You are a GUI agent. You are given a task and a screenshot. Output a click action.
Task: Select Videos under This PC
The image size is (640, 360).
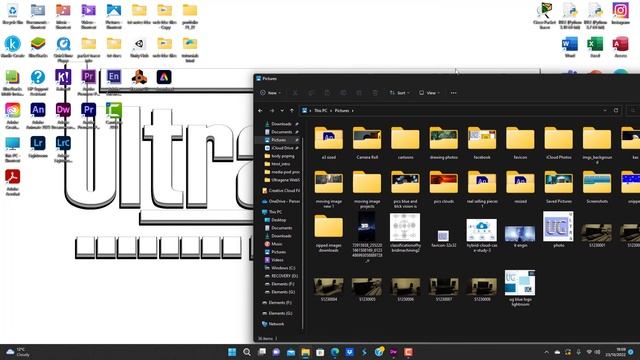(x=277, y=260)
